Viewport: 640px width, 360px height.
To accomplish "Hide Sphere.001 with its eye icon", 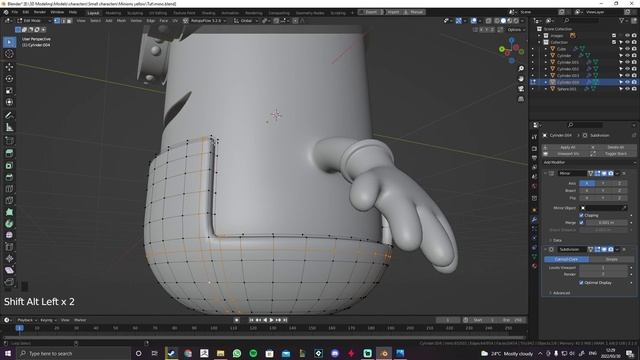I will click(627, 89).
